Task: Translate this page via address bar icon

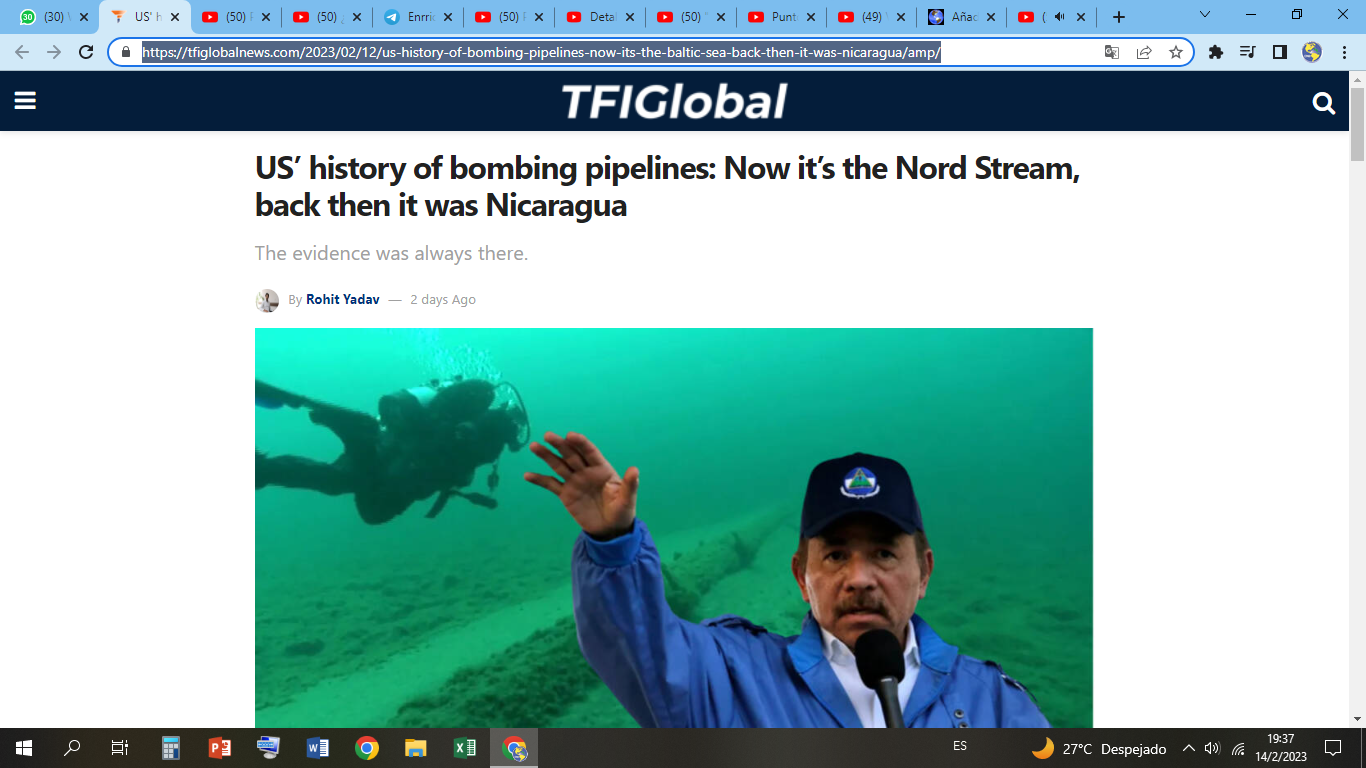Action: [1111, 52]
